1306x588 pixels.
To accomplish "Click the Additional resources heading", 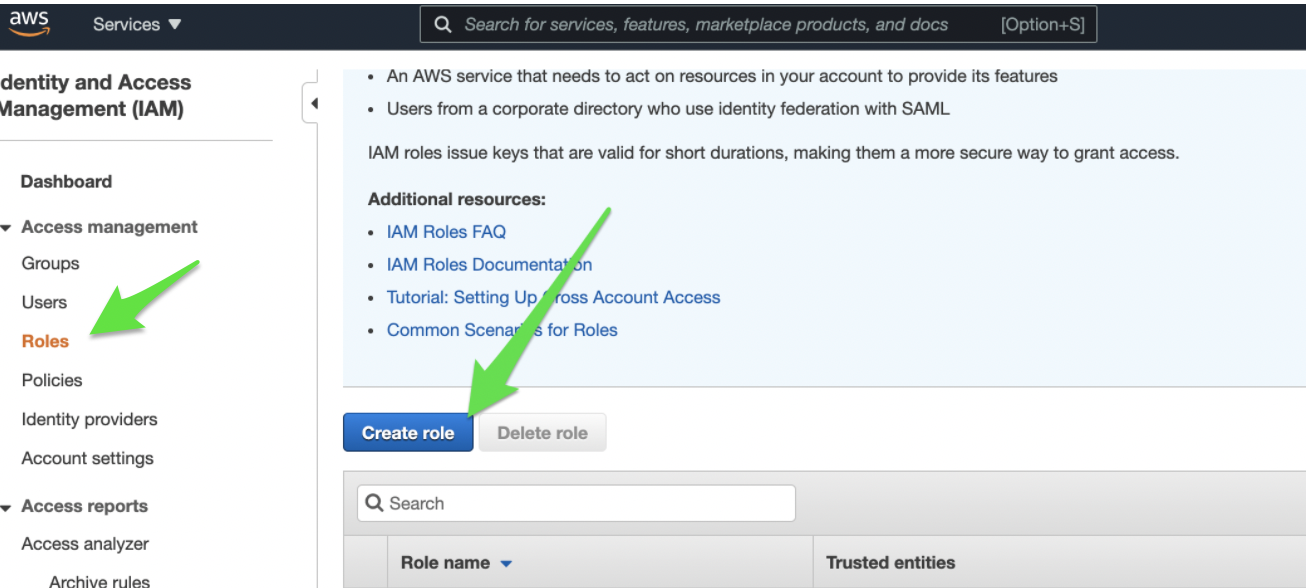I will click(457, 199).
